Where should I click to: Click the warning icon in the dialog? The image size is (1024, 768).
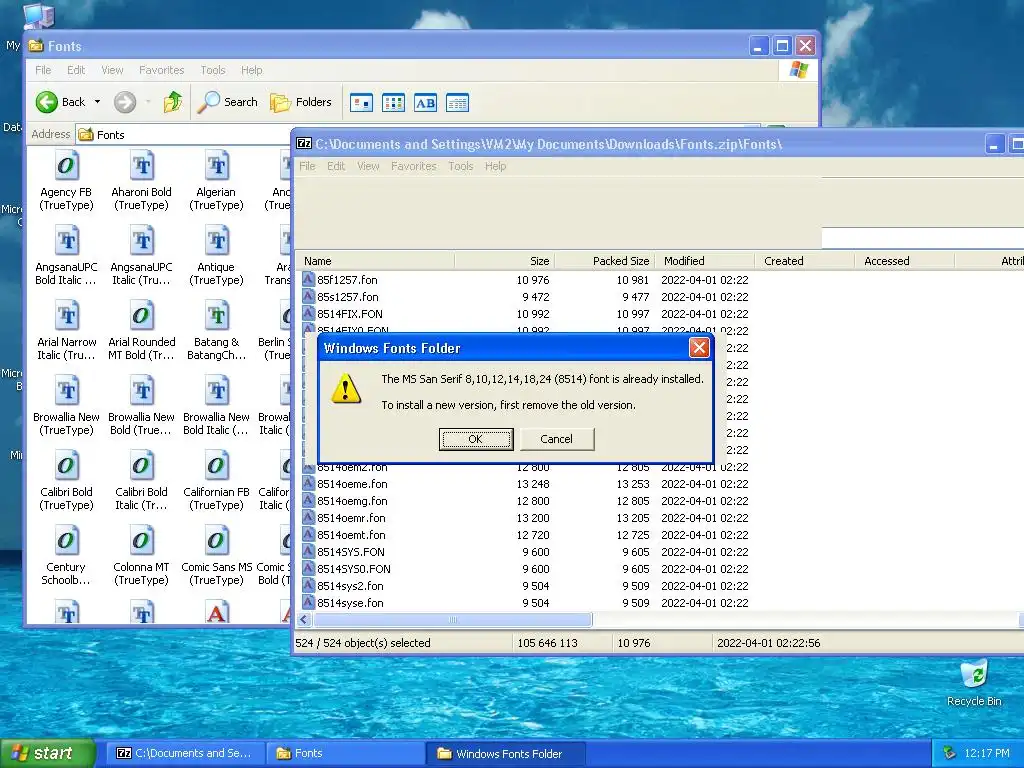pyautogui.click(x=345, y=389)
